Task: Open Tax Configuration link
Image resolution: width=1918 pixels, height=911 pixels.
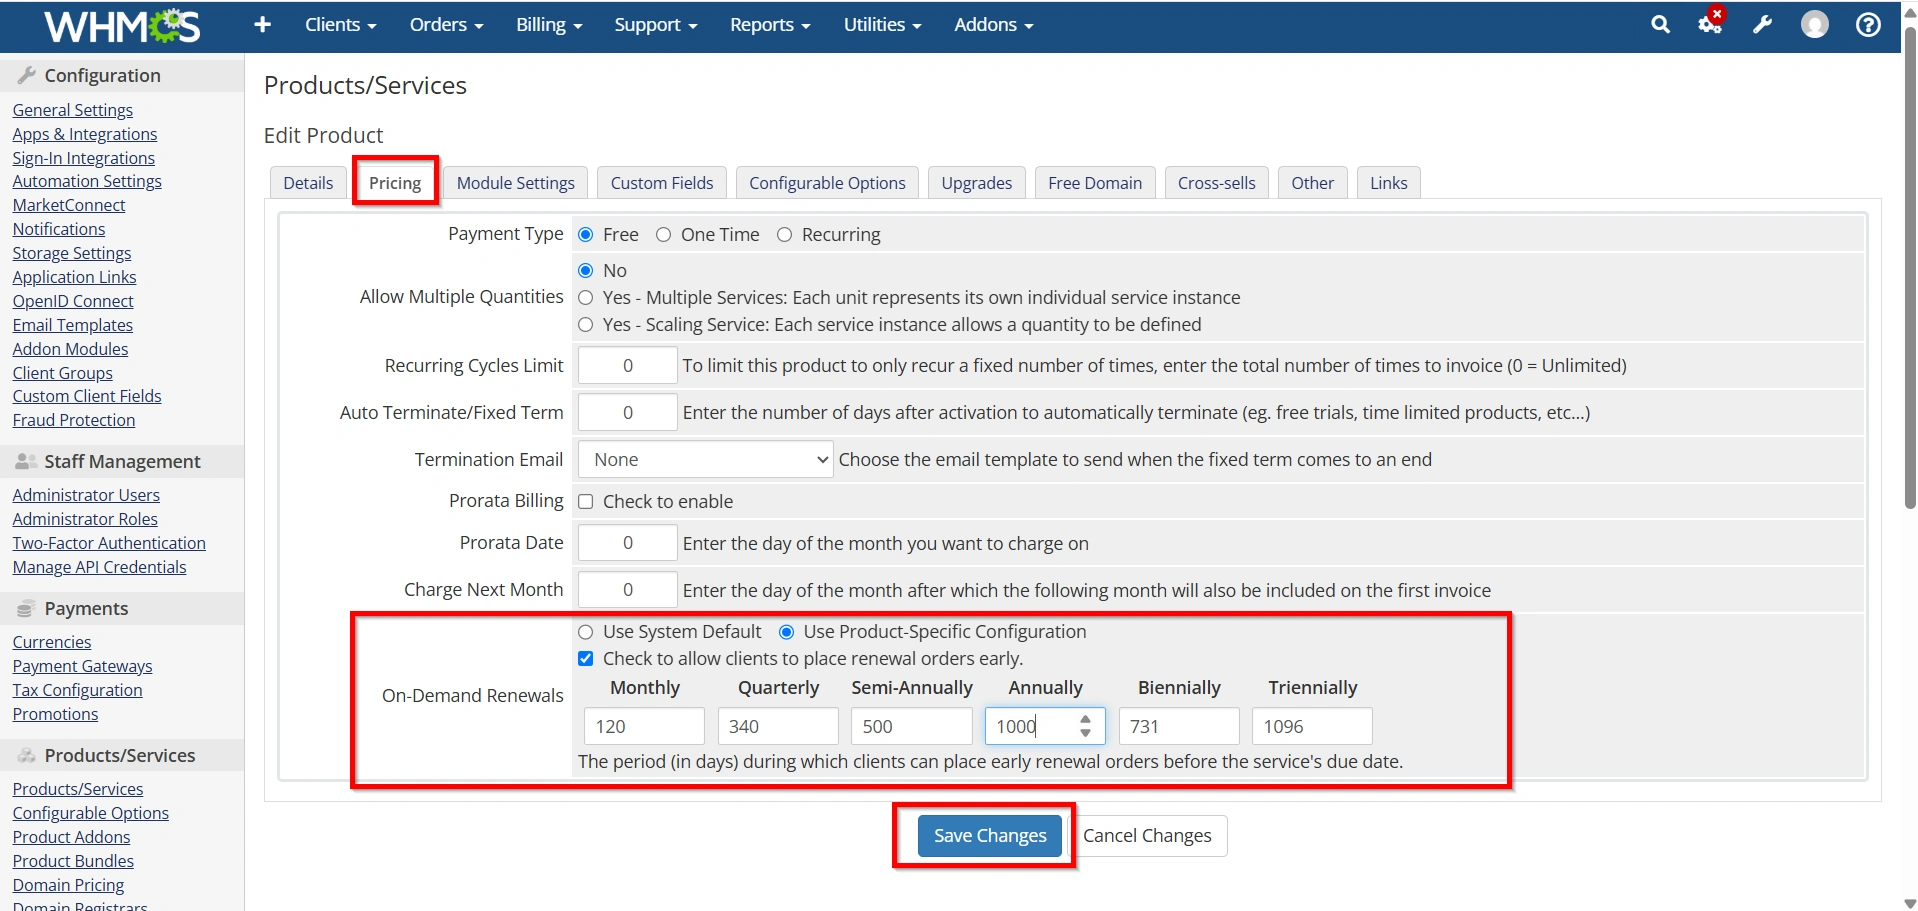Action: (x=78, y=690)
